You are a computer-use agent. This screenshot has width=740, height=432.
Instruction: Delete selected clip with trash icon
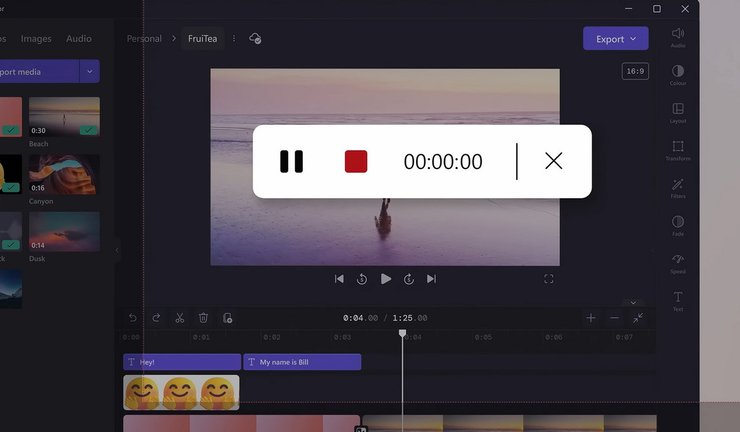(x=203, y=318)
